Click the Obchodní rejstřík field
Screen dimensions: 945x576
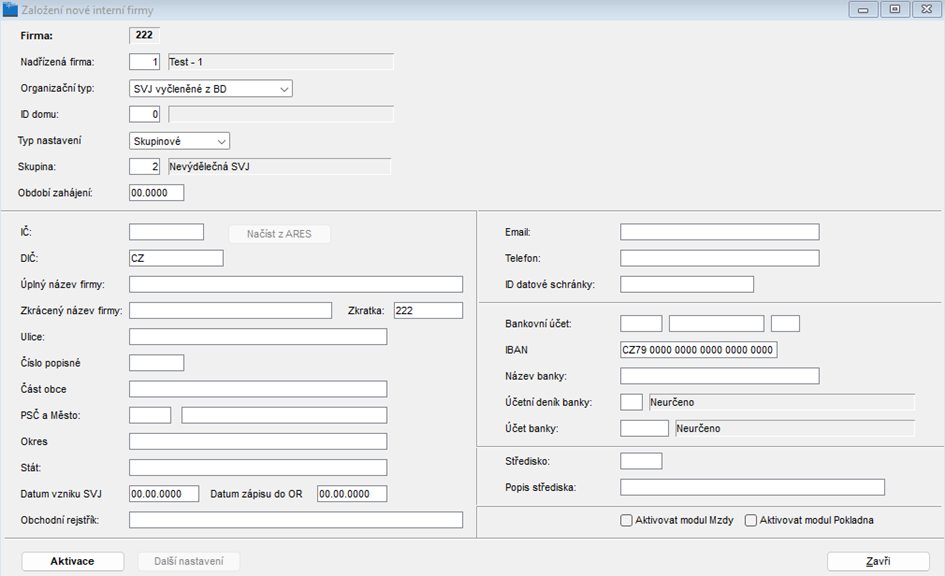tap(296, 520)
